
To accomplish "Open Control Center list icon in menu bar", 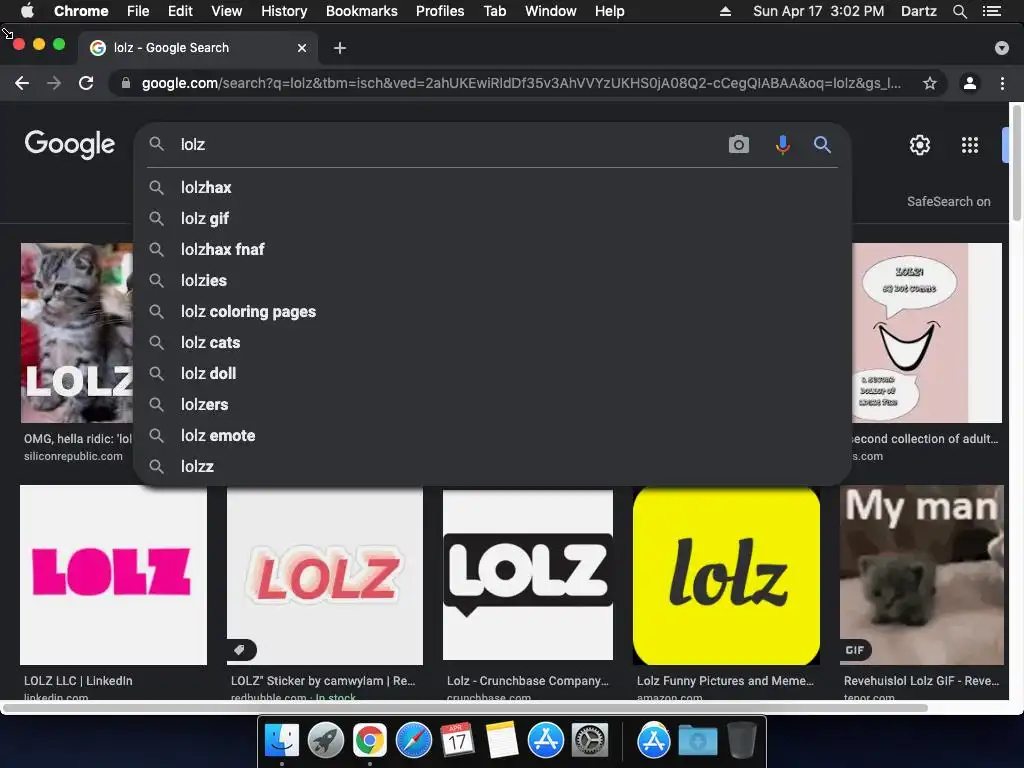I will pos(992,11).
